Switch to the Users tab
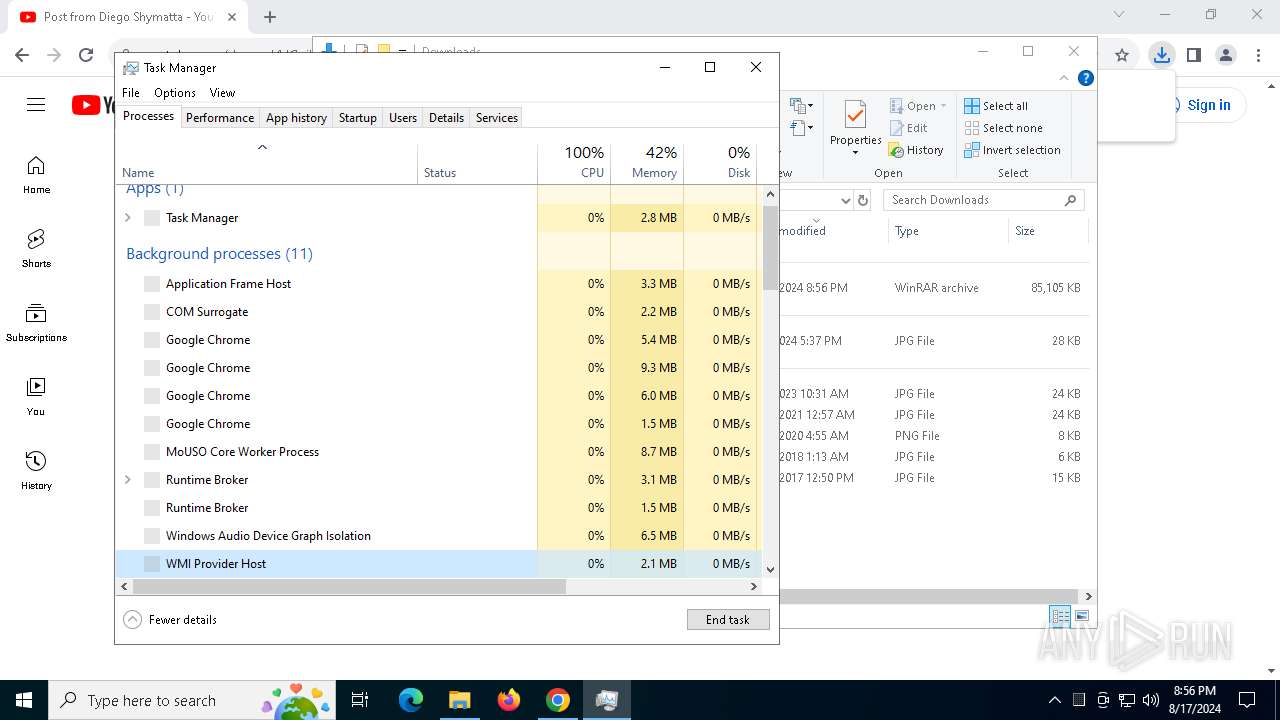The image size is (1280, 720). tap(403, 118)
